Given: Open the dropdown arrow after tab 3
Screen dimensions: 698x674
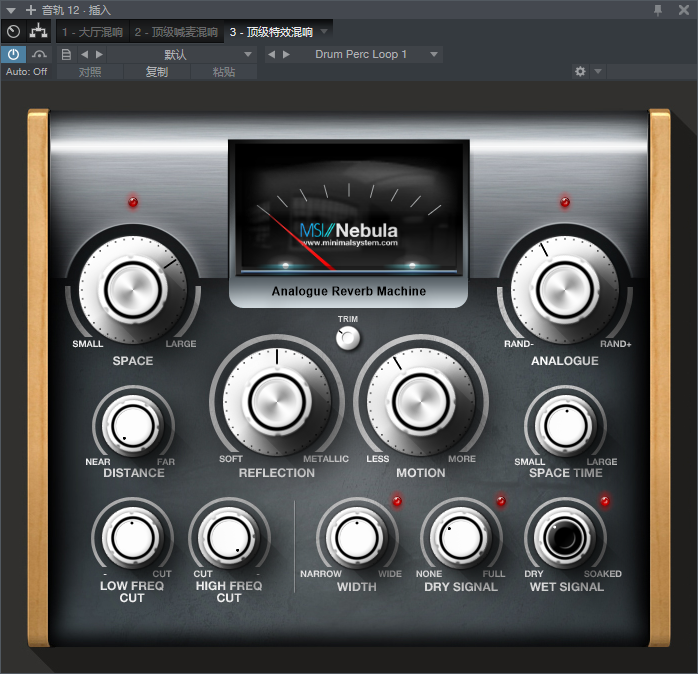Looking at the screenshot, I should (x=324, y=32).
